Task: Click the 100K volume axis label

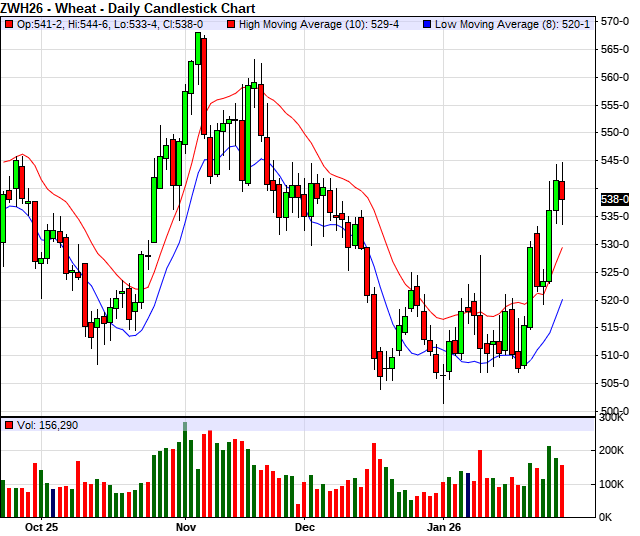Action: pyautogui.click(x=613, y=484)
